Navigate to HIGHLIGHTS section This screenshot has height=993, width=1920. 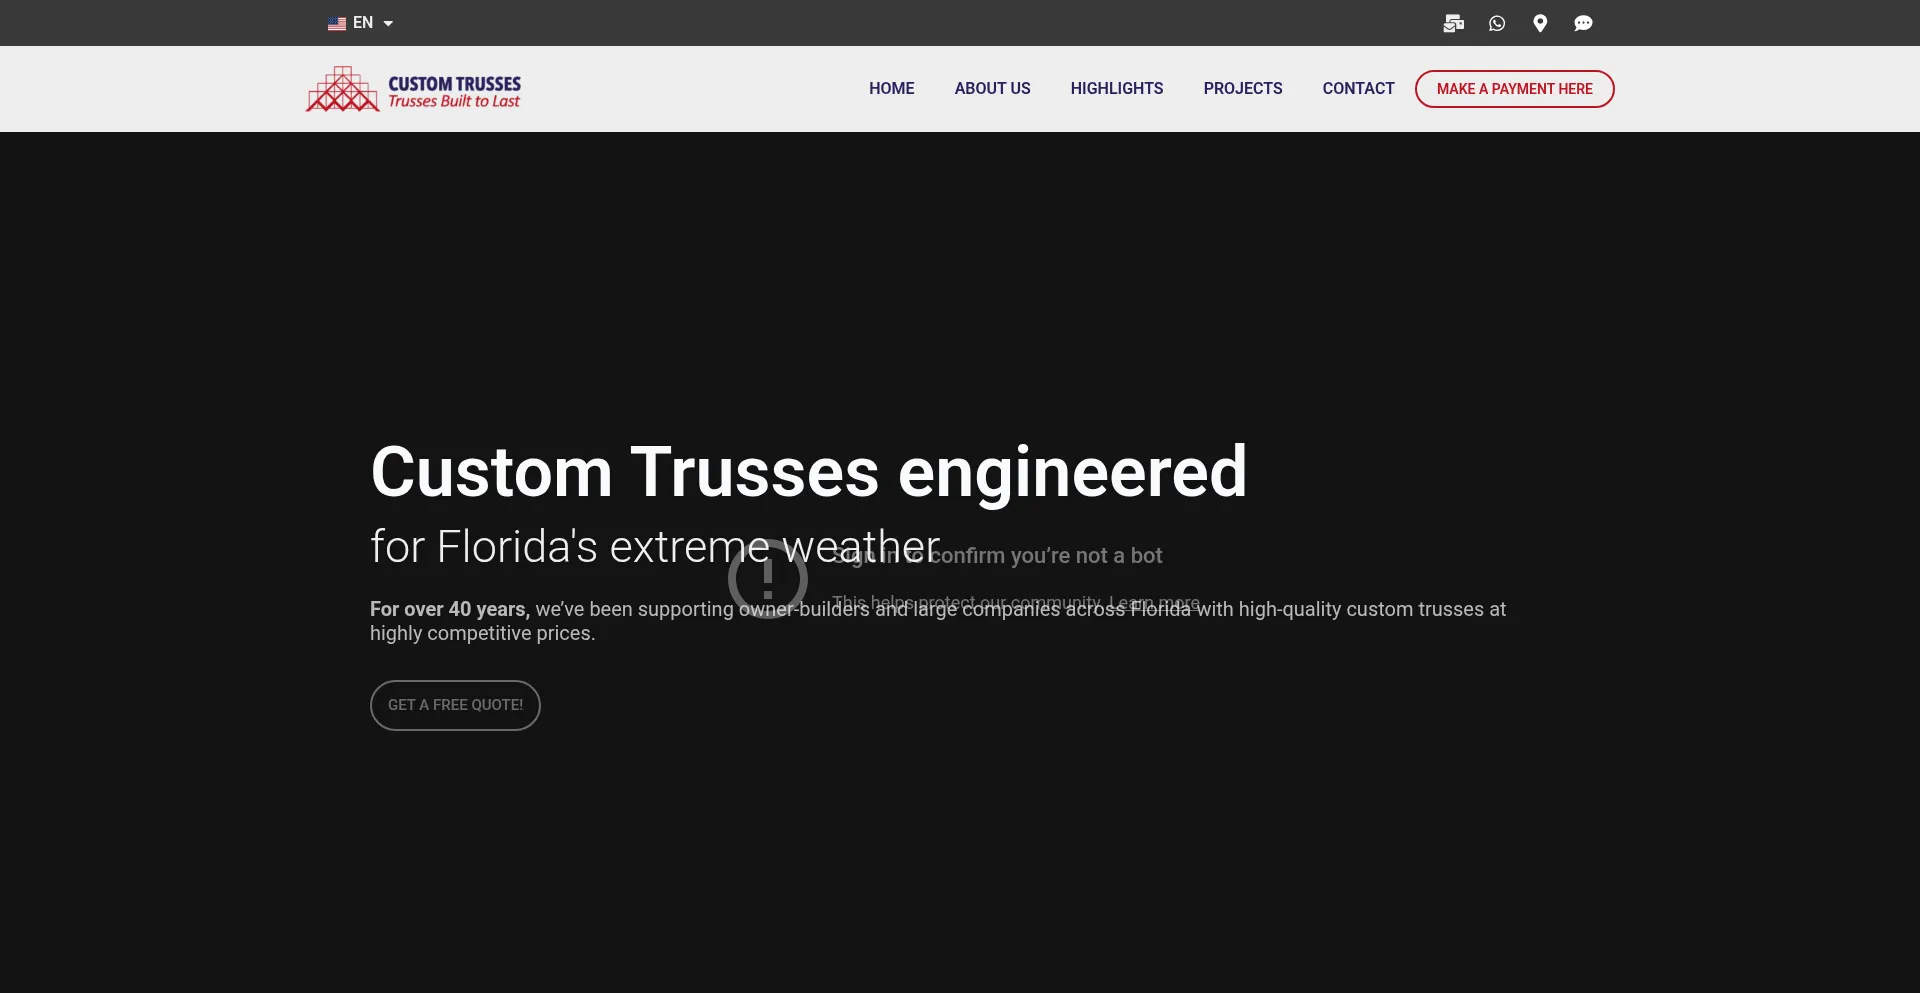1116,88
